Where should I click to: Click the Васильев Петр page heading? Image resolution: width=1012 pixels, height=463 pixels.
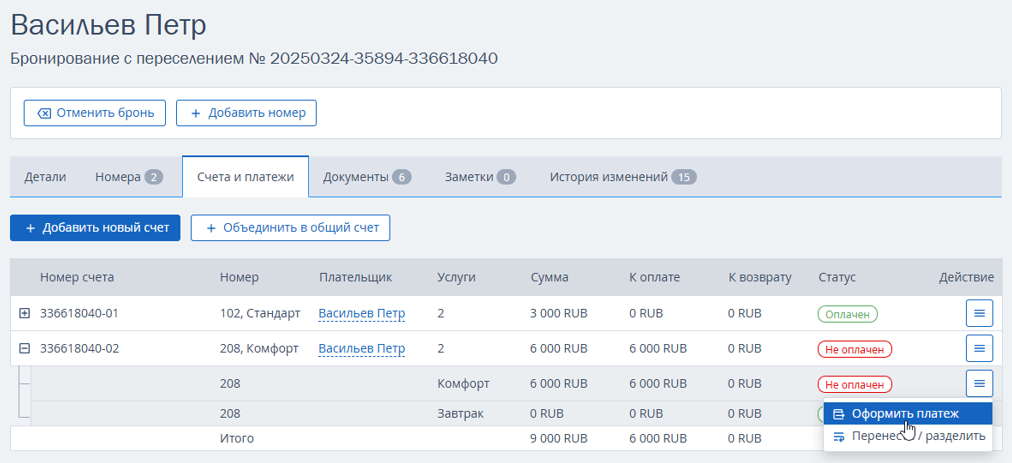(108, 26)
